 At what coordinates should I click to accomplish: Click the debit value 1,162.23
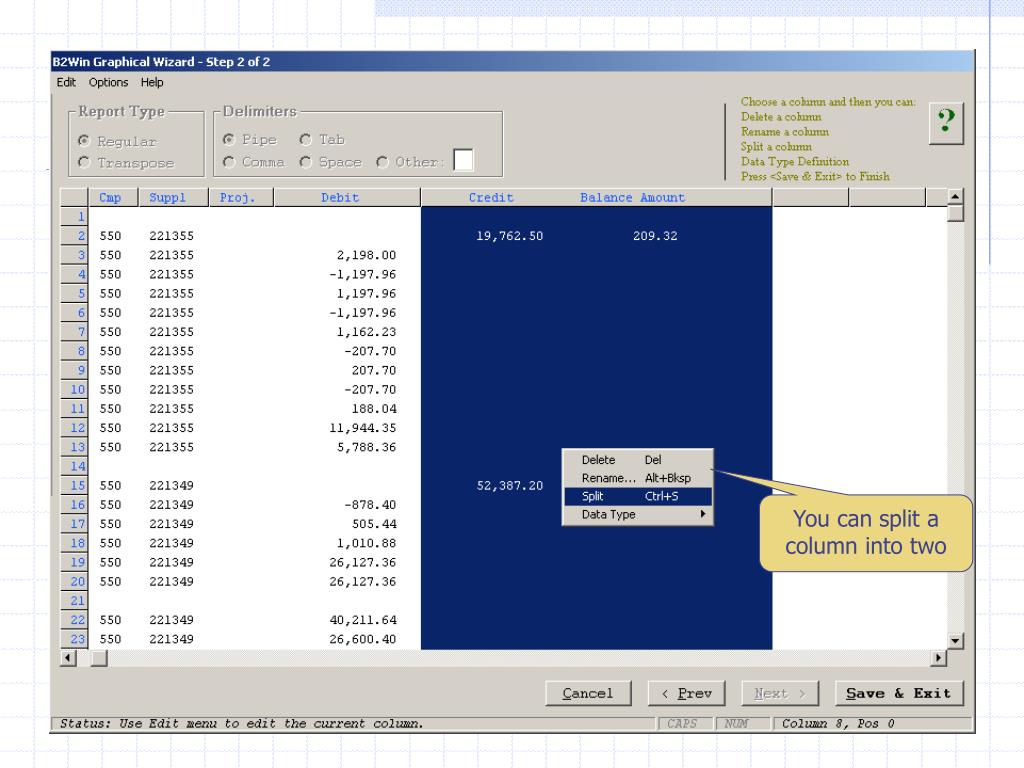(x=366, y=332)
